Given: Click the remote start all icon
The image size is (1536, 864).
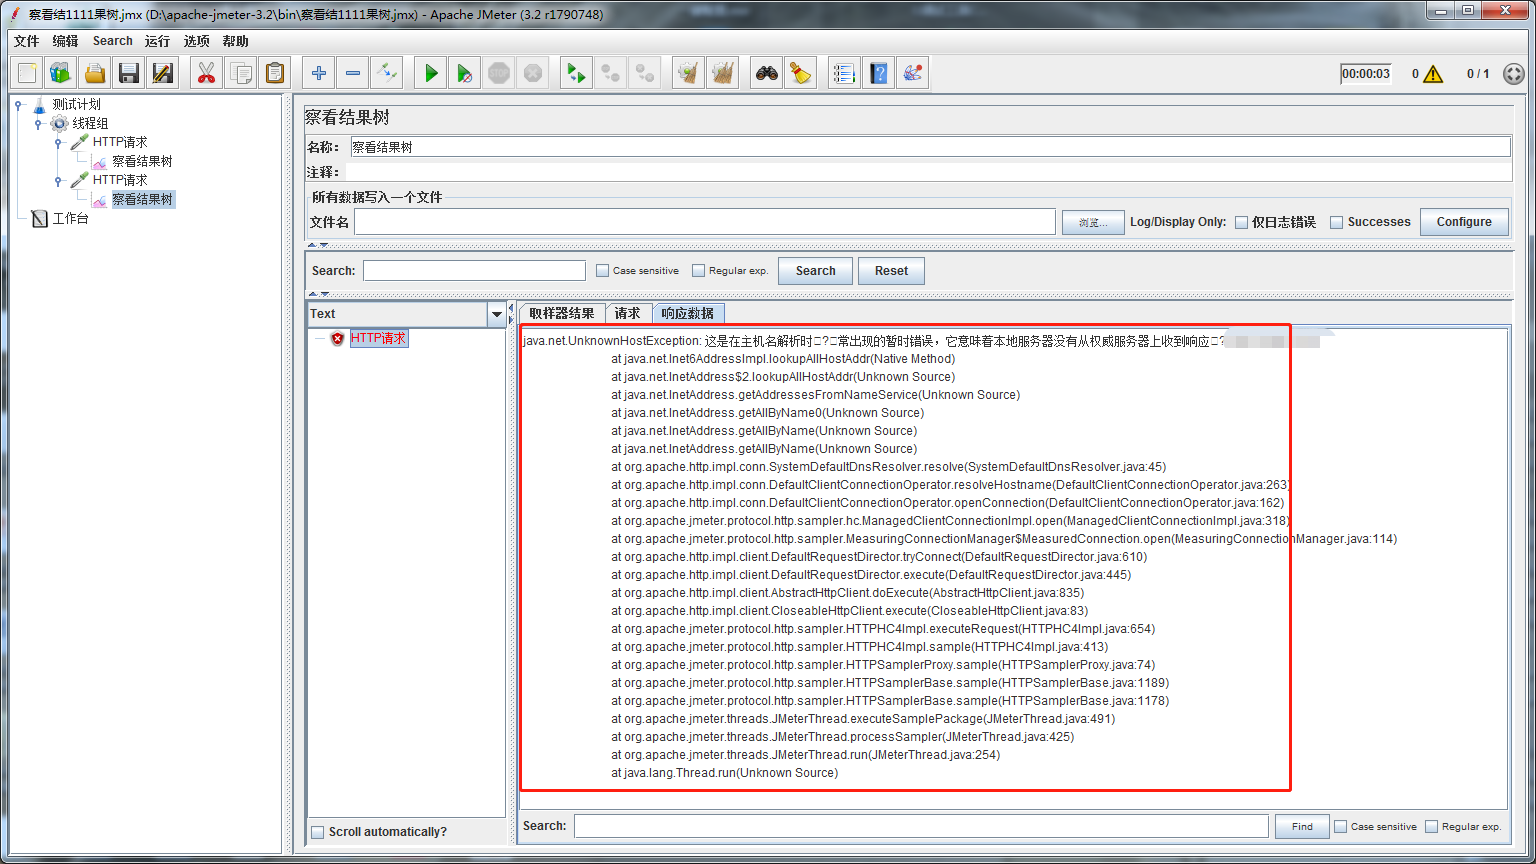Looking at the screenshot, I should [575, 72].
